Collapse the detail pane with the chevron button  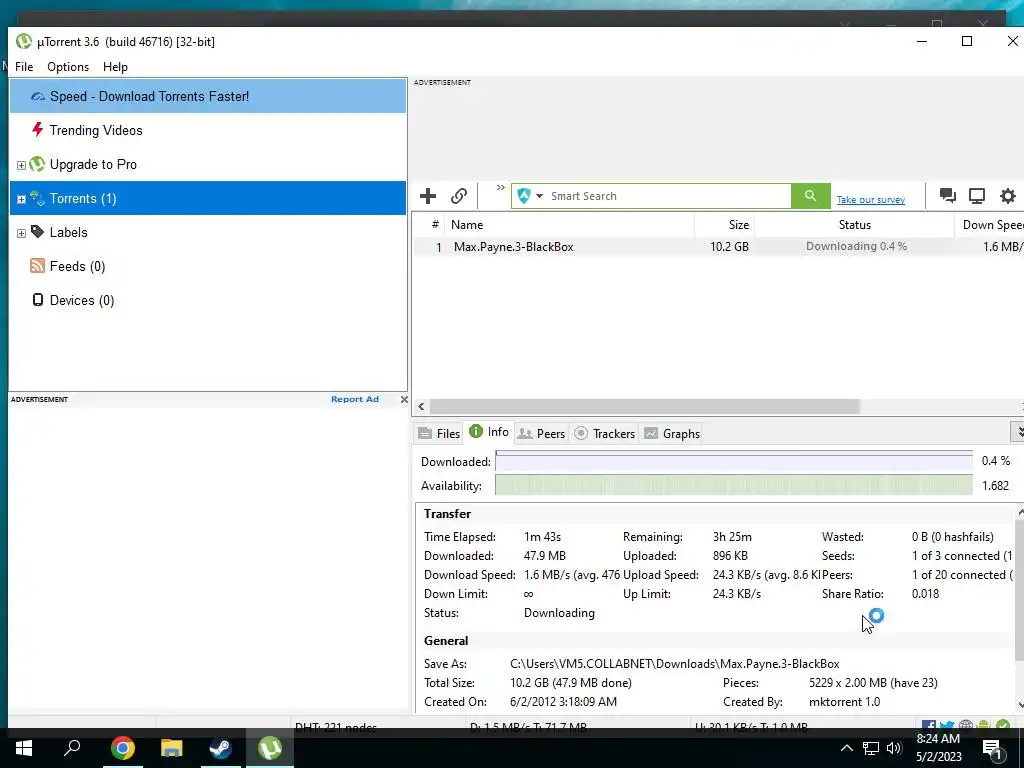1018,432
